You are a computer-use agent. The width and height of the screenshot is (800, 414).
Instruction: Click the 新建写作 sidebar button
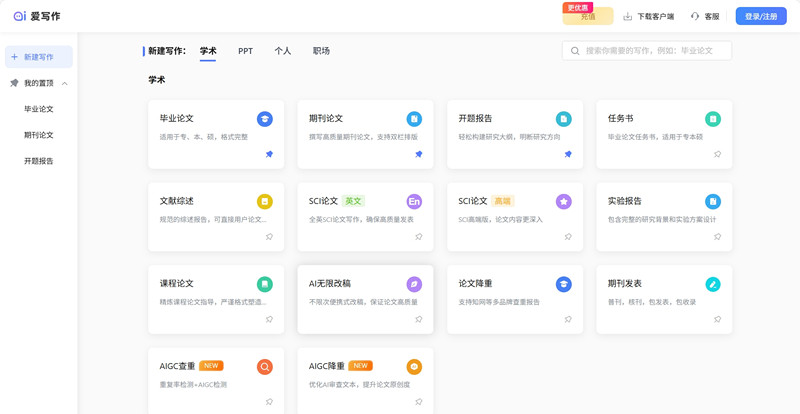[x=39, y=57]
